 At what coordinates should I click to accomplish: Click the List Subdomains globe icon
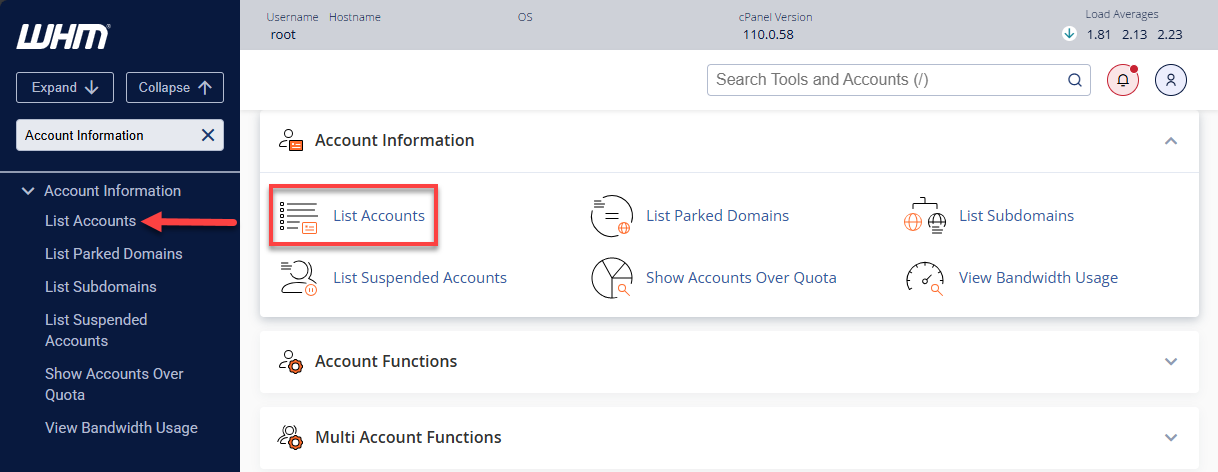924,216
